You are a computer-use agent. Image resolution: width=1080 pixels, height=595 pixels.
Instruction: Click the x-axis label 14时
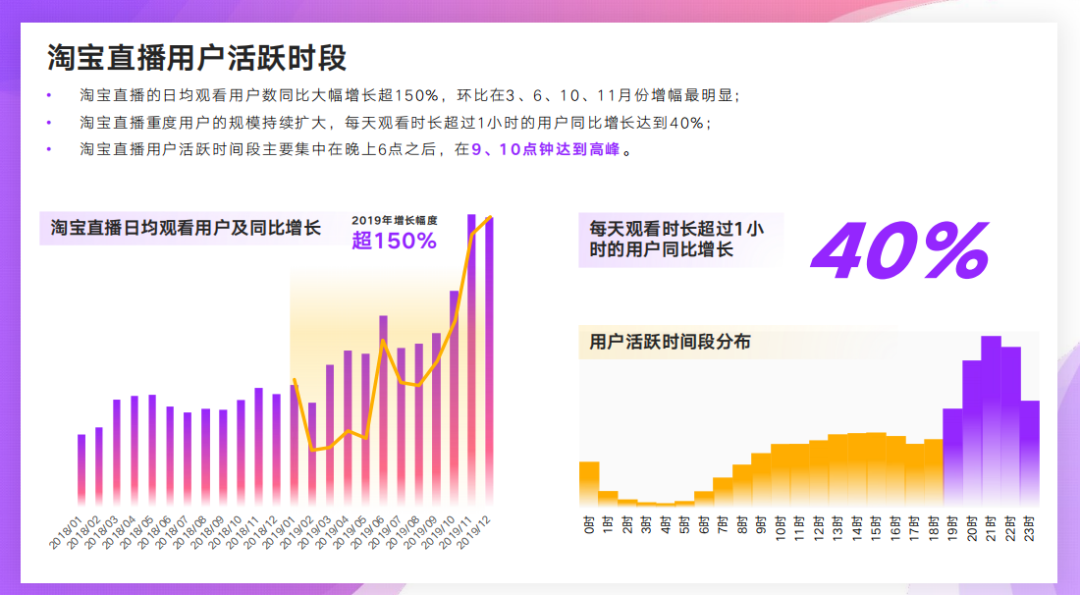tap(857, 528)
